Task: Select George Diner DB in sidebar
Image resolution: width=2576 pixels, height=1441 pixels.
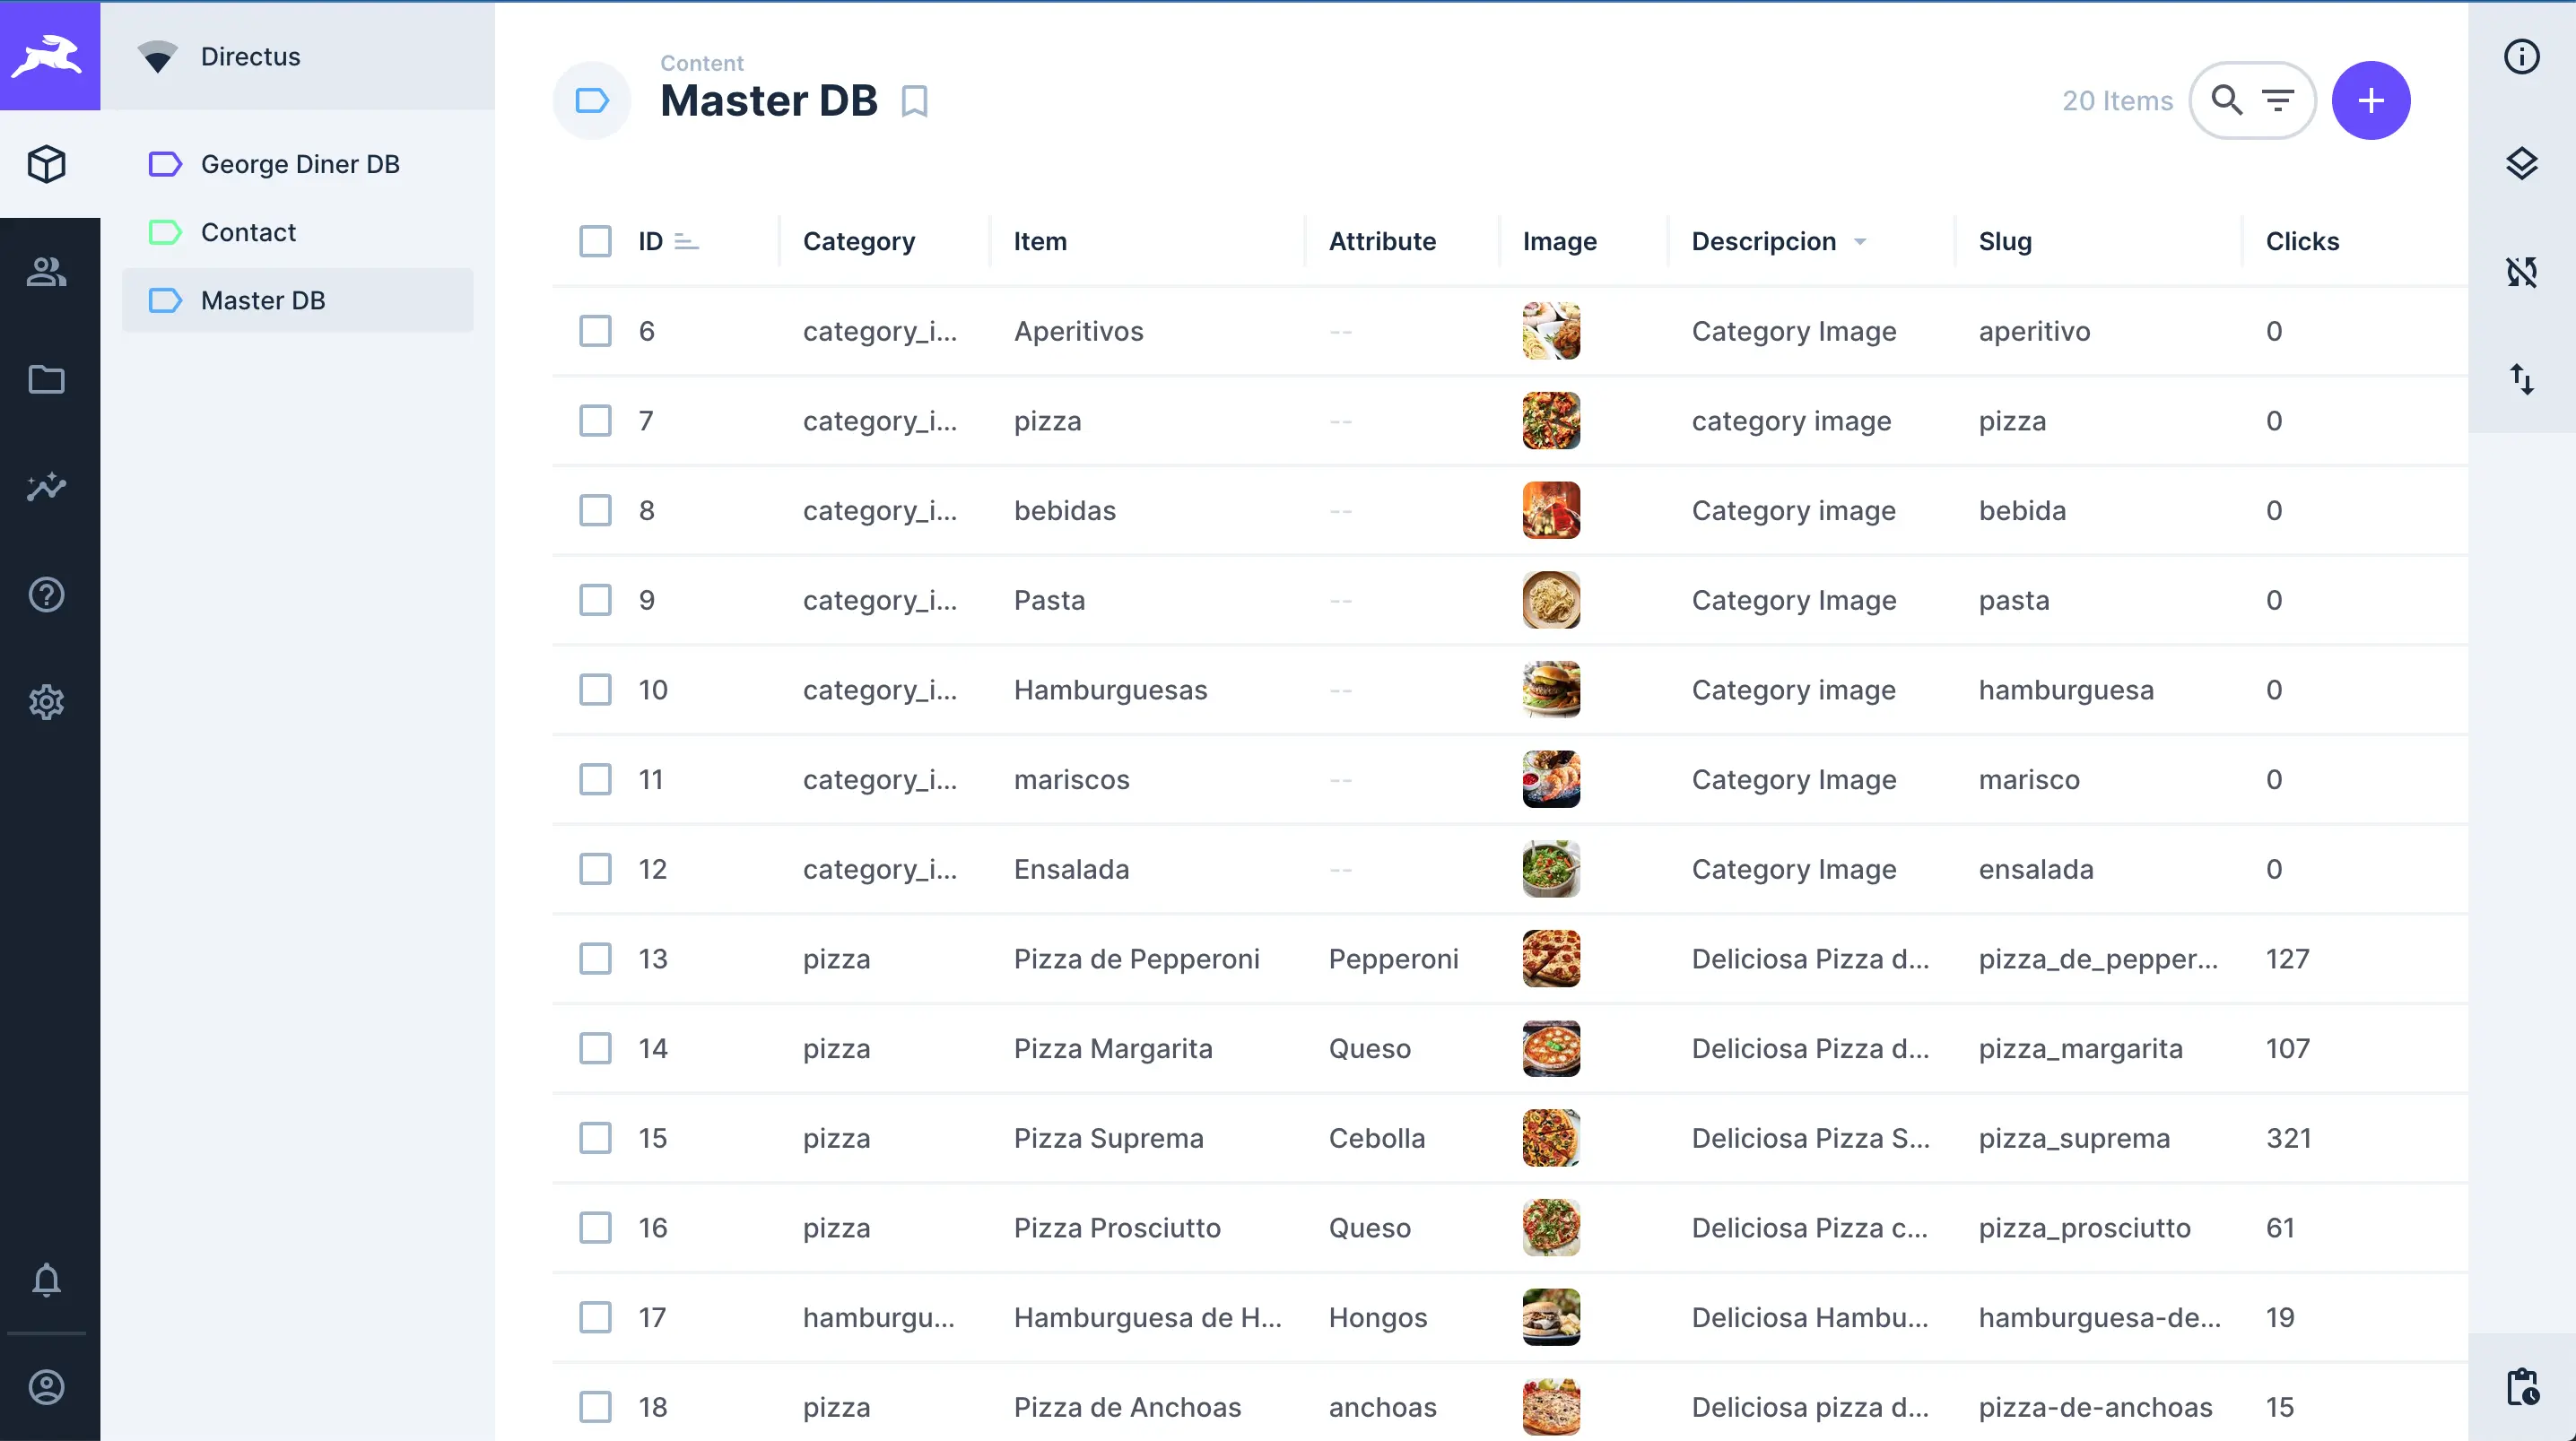Action: pos(300,162)
